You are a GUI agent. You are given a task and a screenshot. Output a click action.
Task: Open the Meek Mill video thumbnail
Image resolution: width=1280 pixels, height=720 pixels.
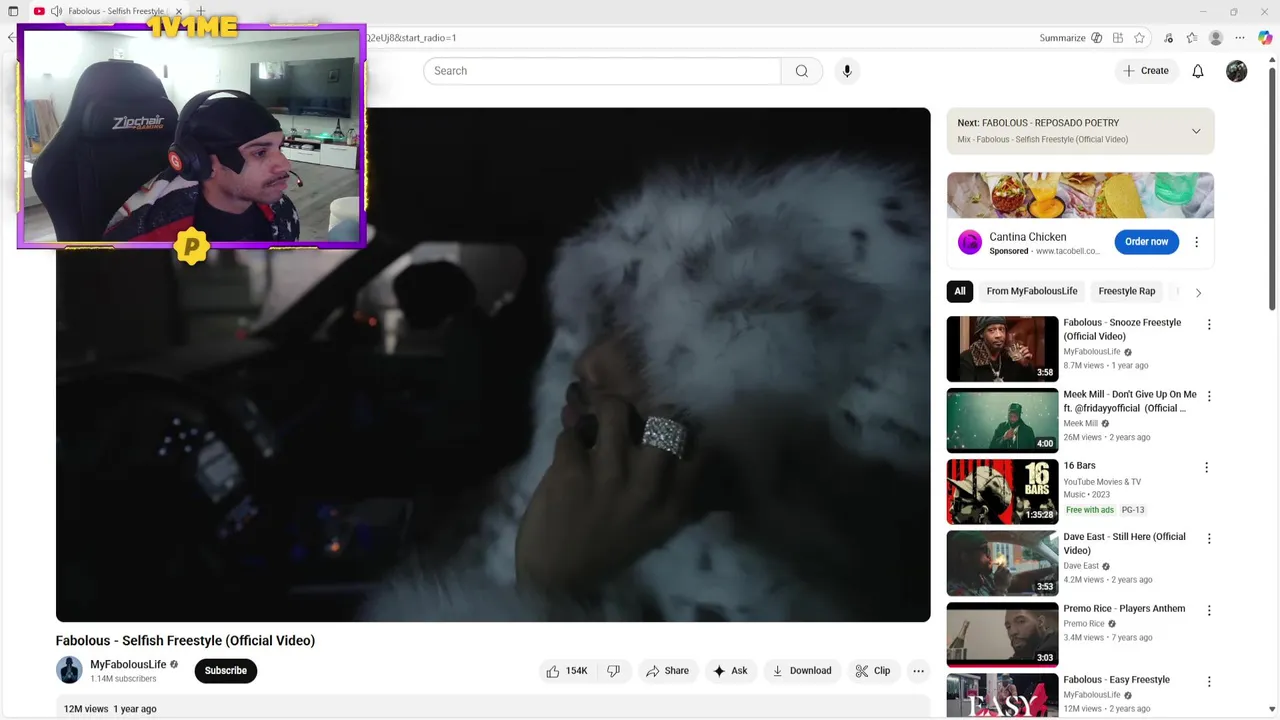1002,420
